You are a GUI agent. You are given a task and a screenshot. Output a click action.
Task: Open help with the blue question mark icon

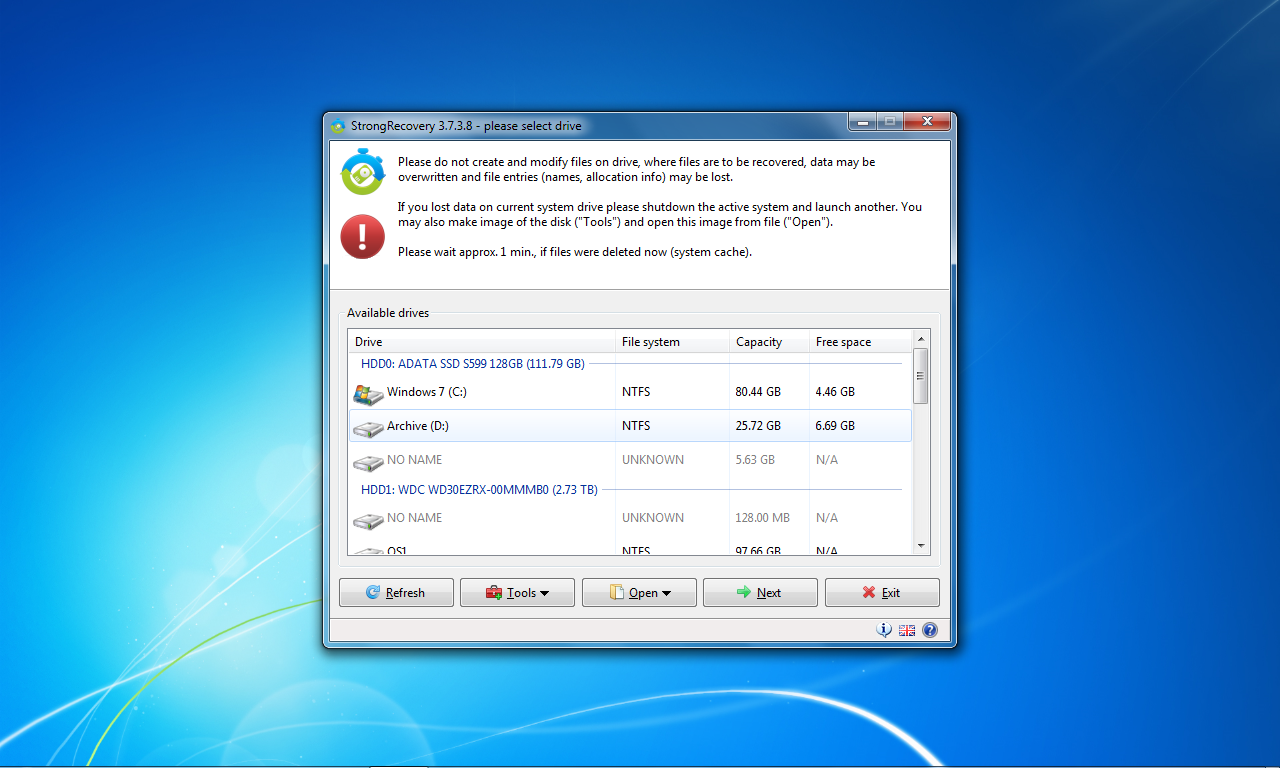click(x=930, y=630)
